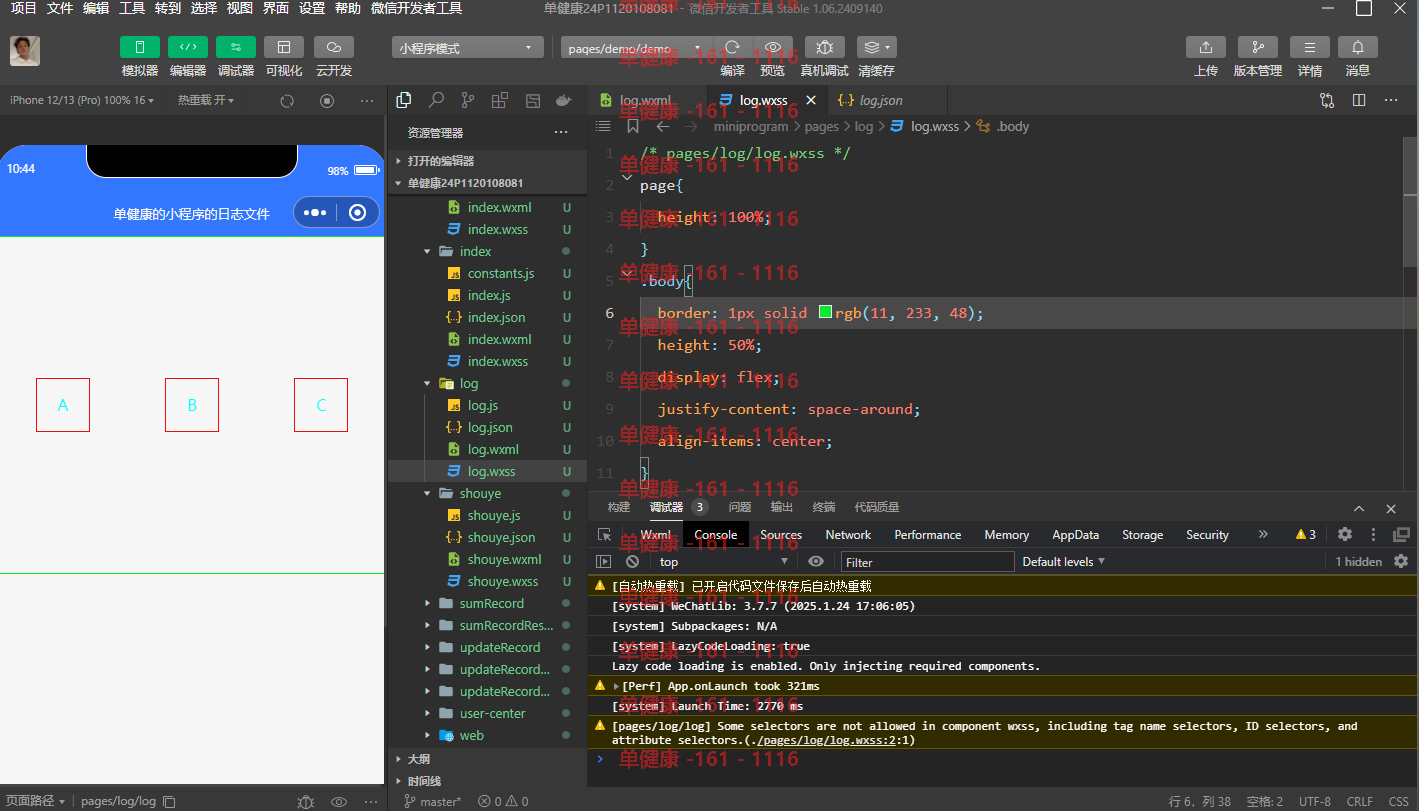The height and width of the screenshot is (811, 1419).
Task: Expand the user-center folder
Action: click(x=428, y=713)
